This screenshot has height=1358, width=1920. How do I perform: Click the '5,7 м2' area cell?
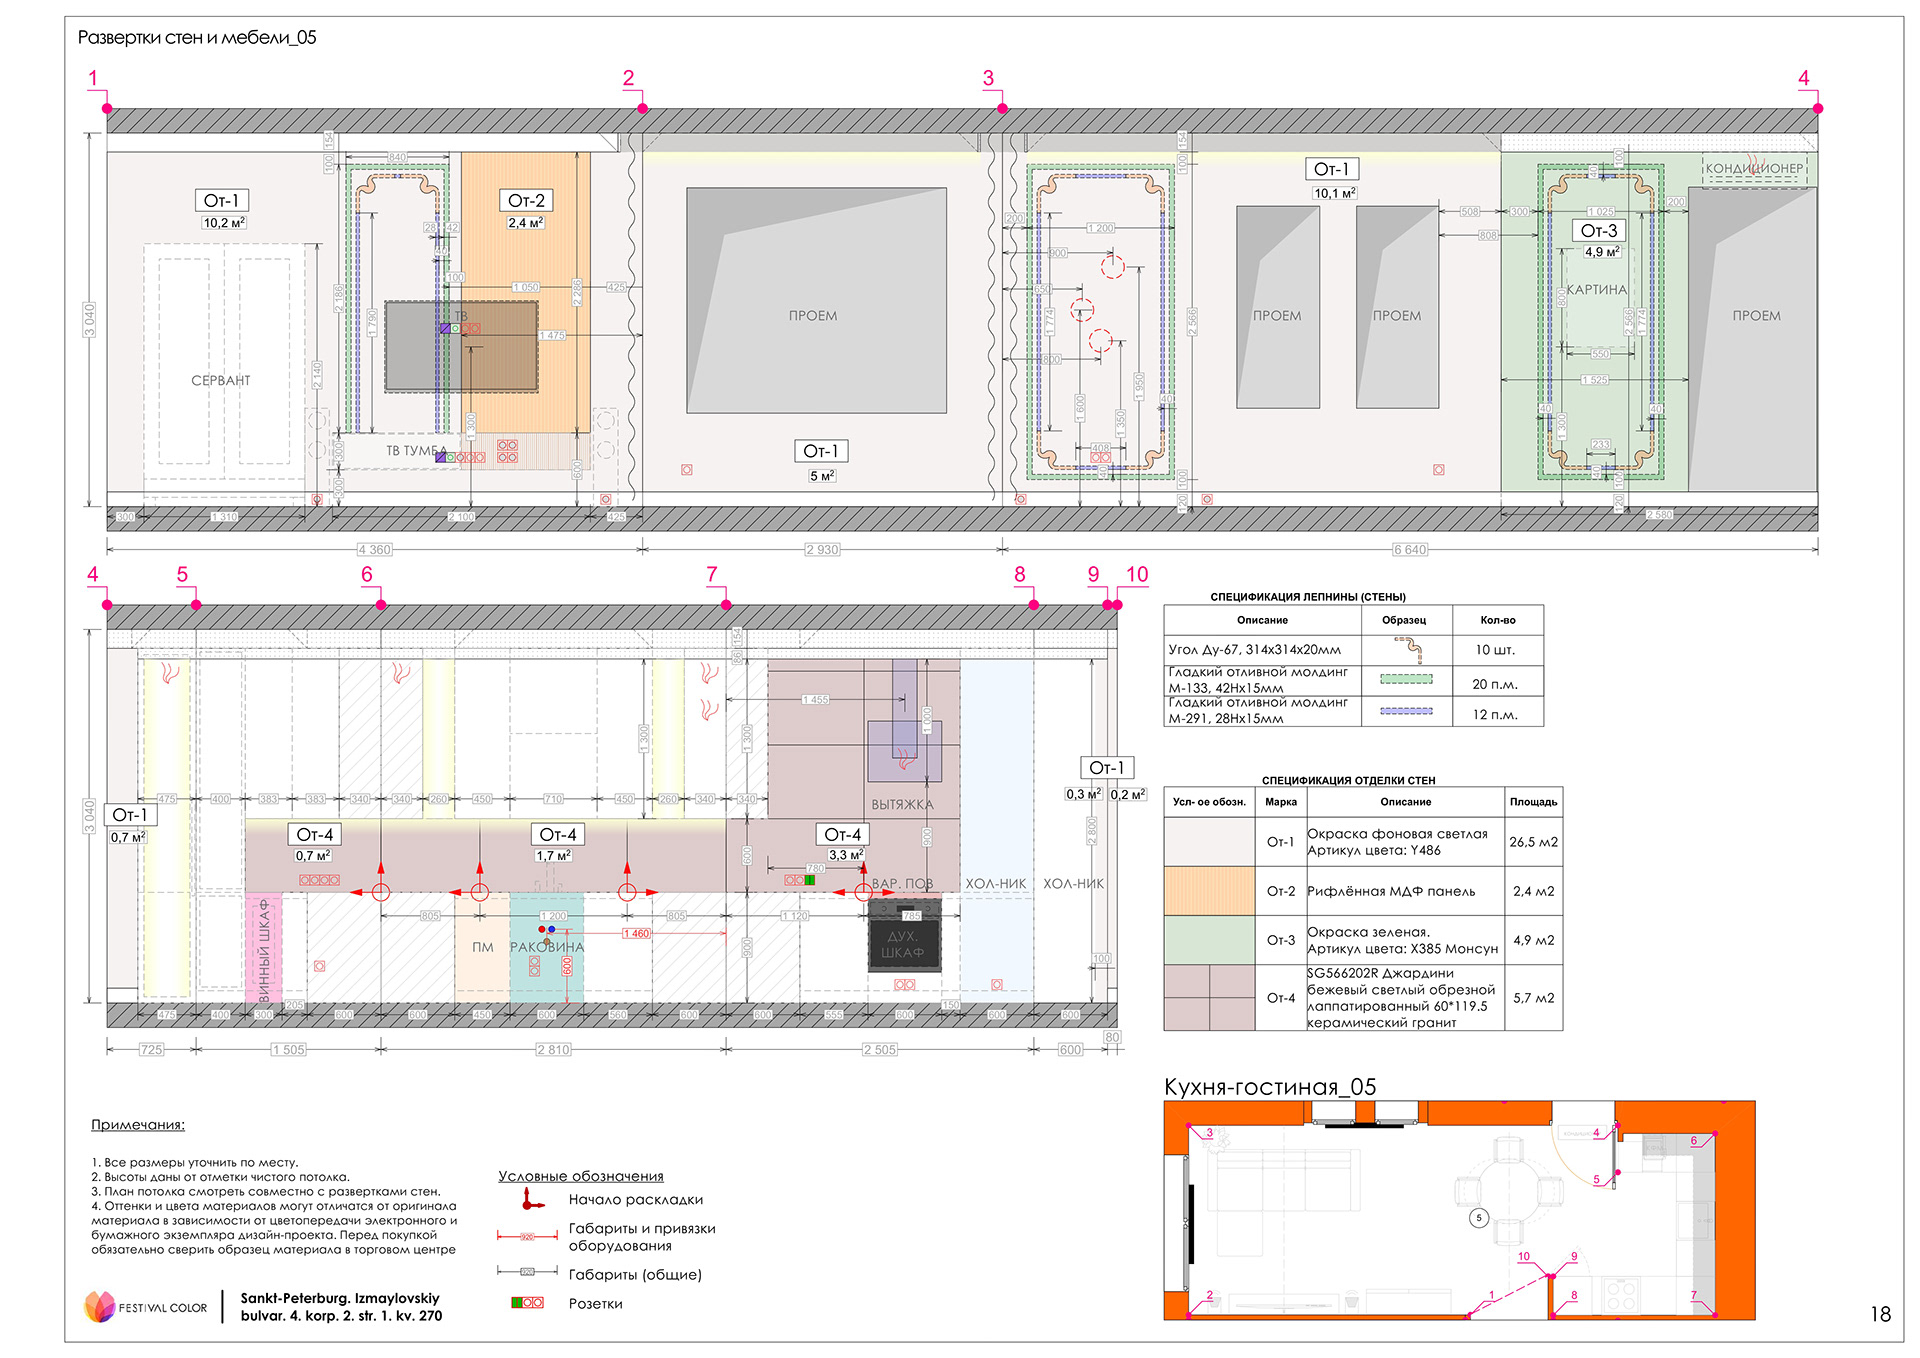click(1535, 998)
